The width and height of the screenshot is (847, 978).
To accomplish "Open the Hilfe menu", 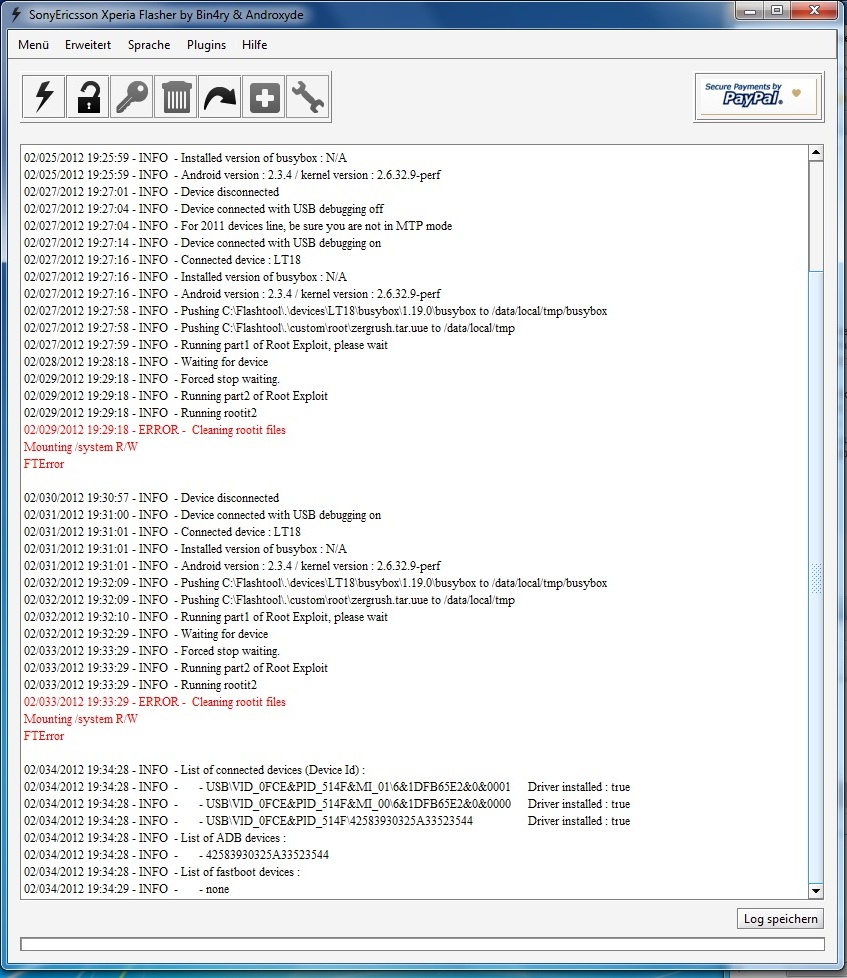I will point(254,45).
